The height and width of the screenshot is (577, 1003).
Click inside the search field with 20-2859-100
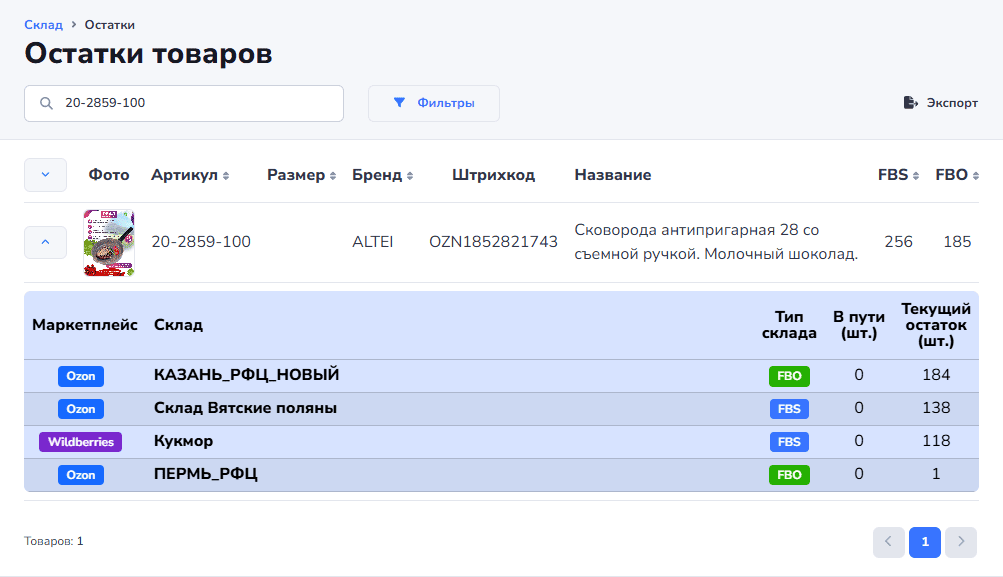click(x=200, y=103)
